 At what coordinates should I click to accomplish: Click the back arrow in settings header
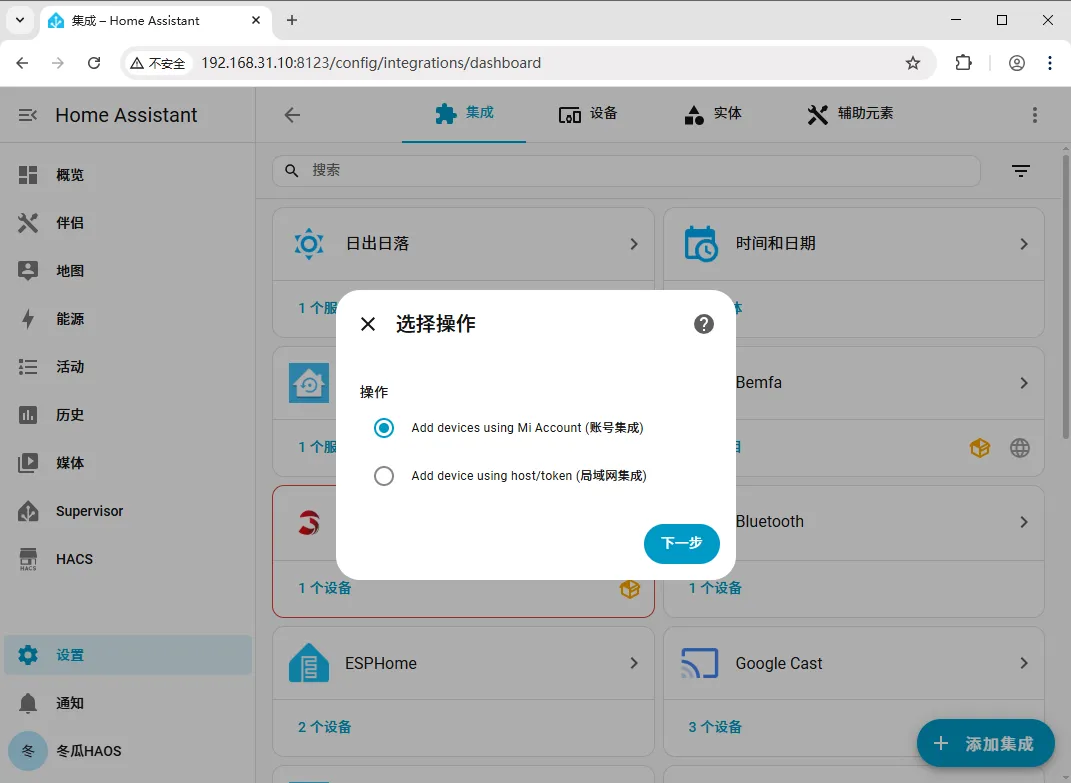coord(292,115)
